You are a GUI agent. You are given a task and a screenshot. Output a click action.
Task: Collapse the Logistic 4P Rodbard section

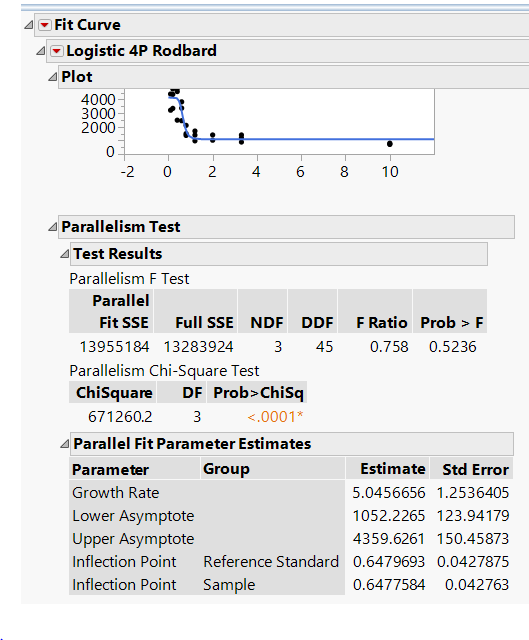point(40,51)
